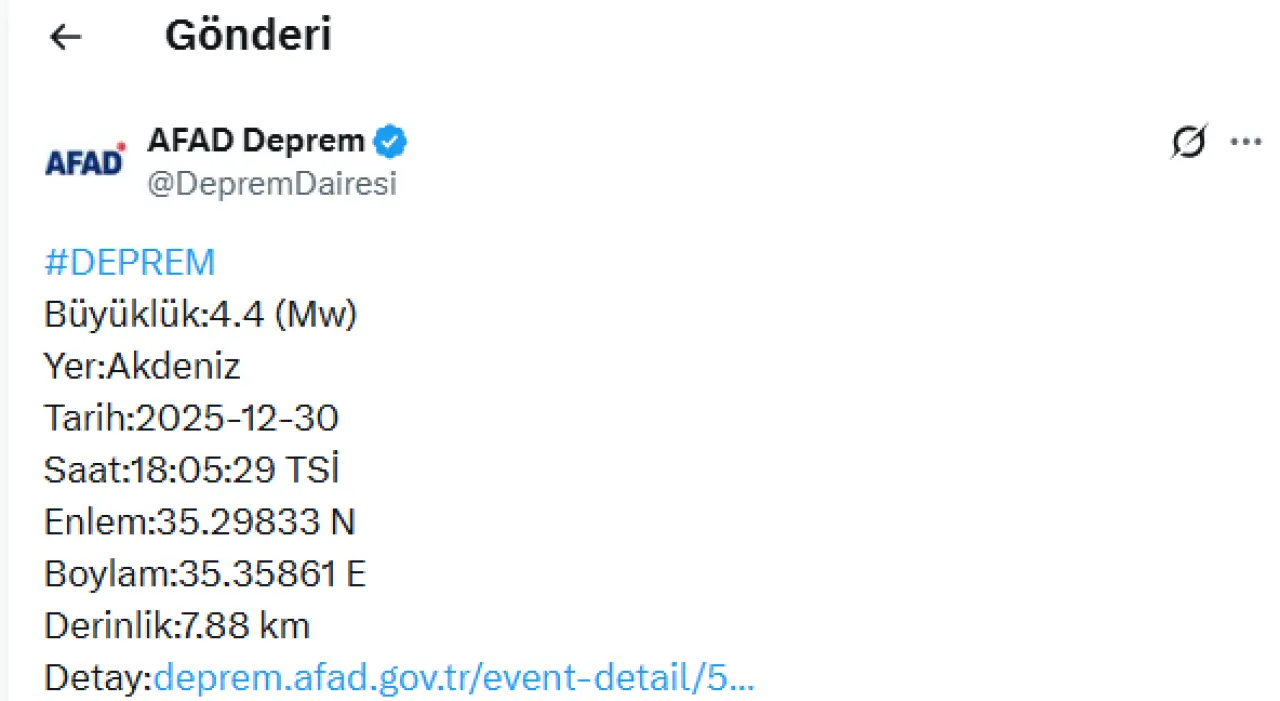Click the (Mw) magnitude unit text

(315, 315)
